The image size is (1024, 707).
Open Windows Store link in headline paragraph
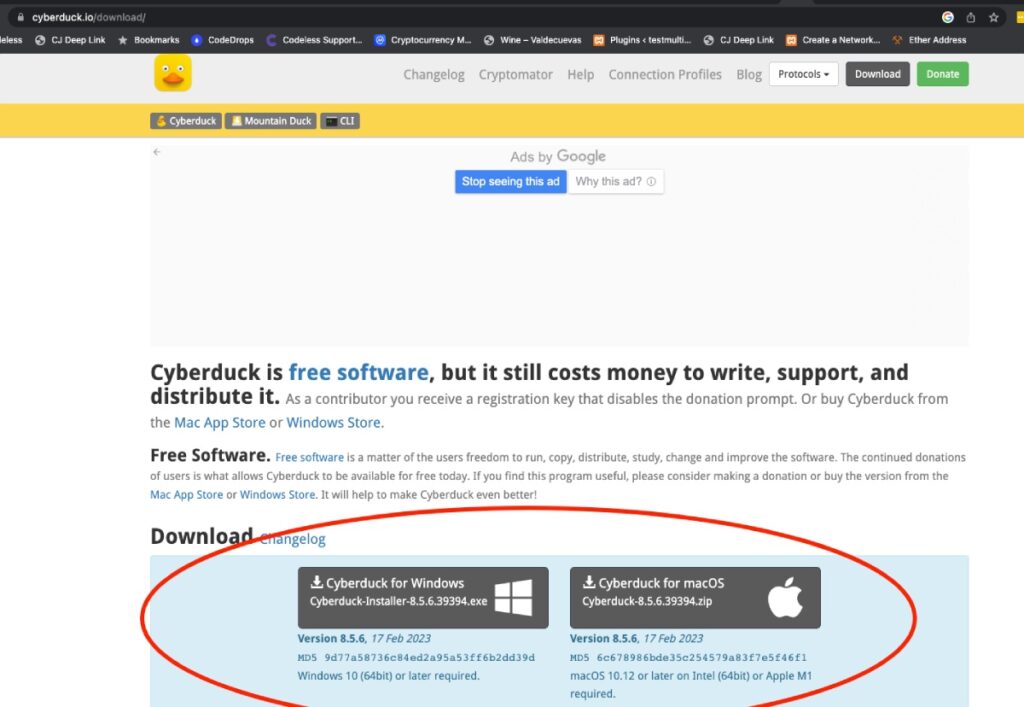(x=333, y=422)
